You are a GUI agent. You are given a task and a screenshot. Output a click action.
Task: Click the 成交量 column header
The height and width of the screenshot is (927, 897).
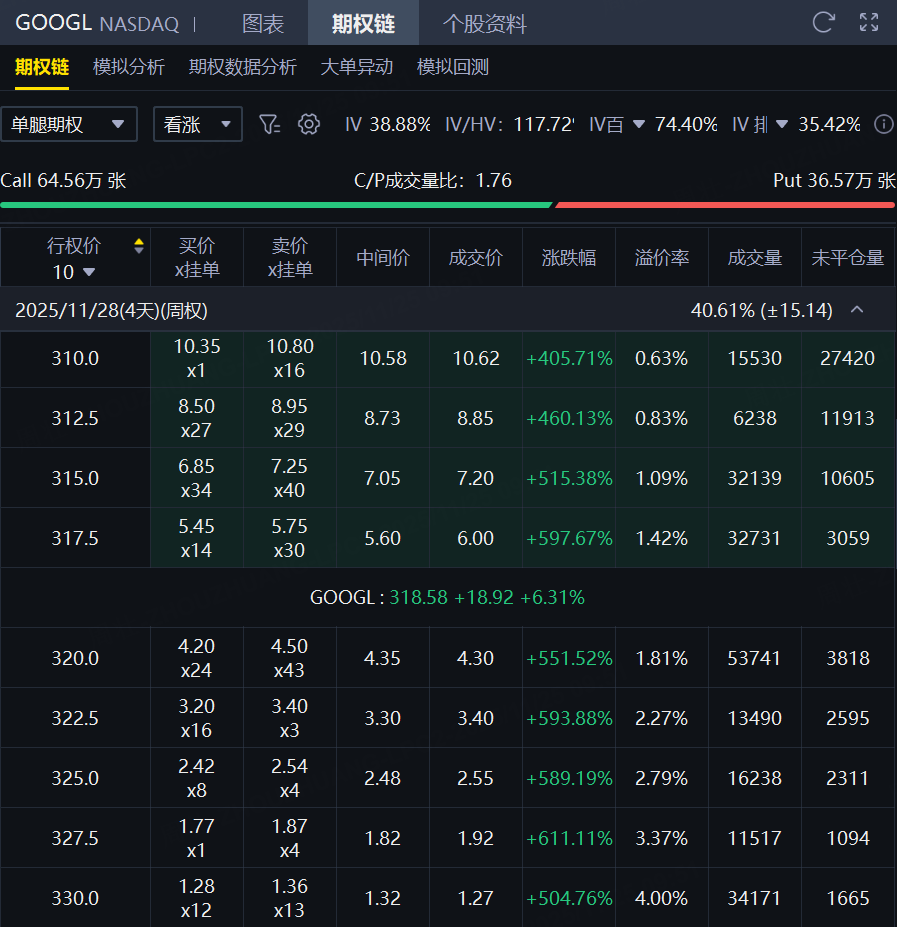point(754,258)
